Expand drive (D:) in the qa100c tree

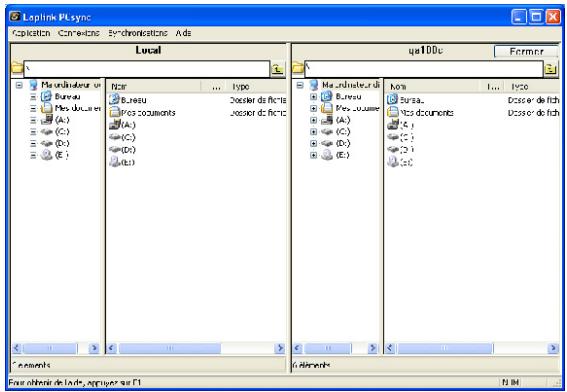click(314, 143)
